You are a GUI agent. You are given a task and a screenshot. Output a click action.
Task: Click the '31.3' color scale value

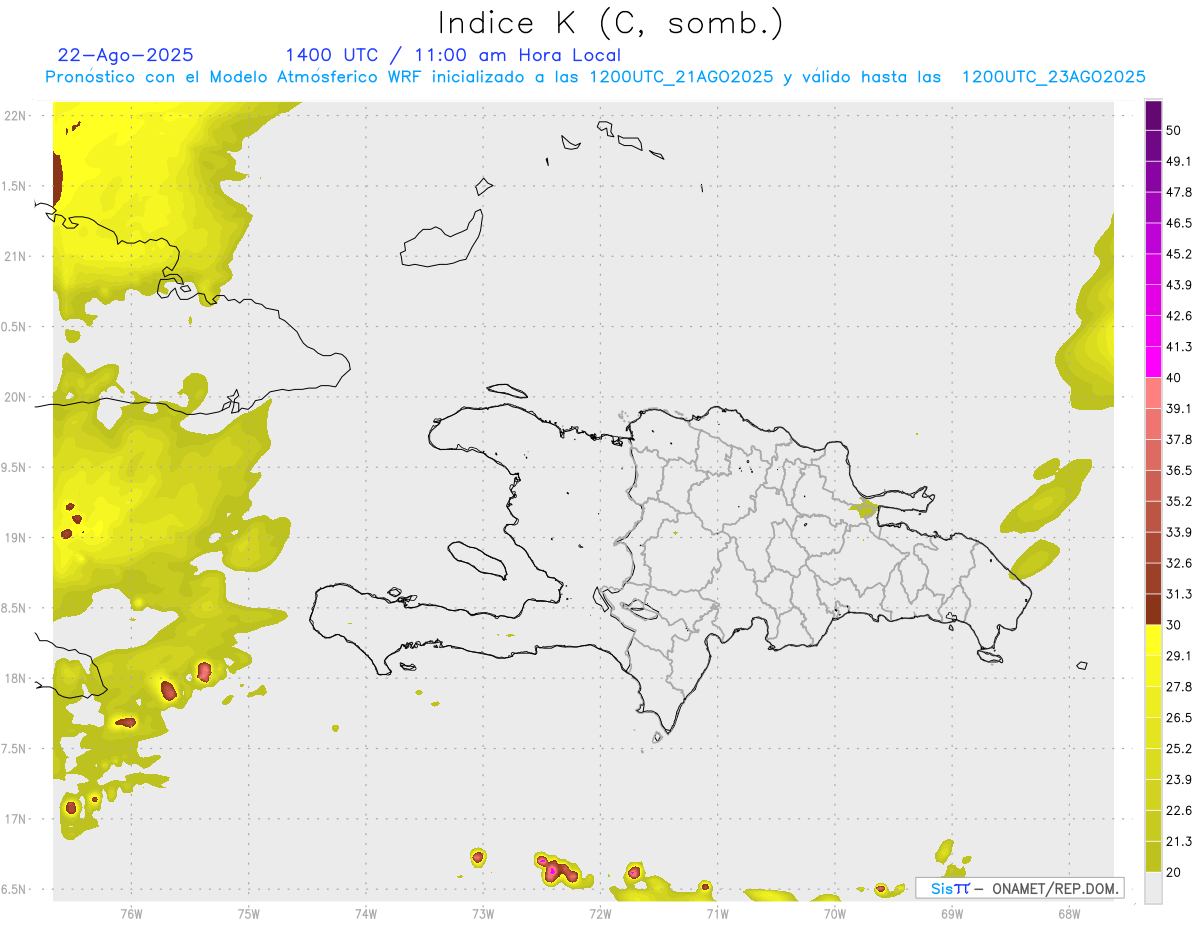point(1179,594)
